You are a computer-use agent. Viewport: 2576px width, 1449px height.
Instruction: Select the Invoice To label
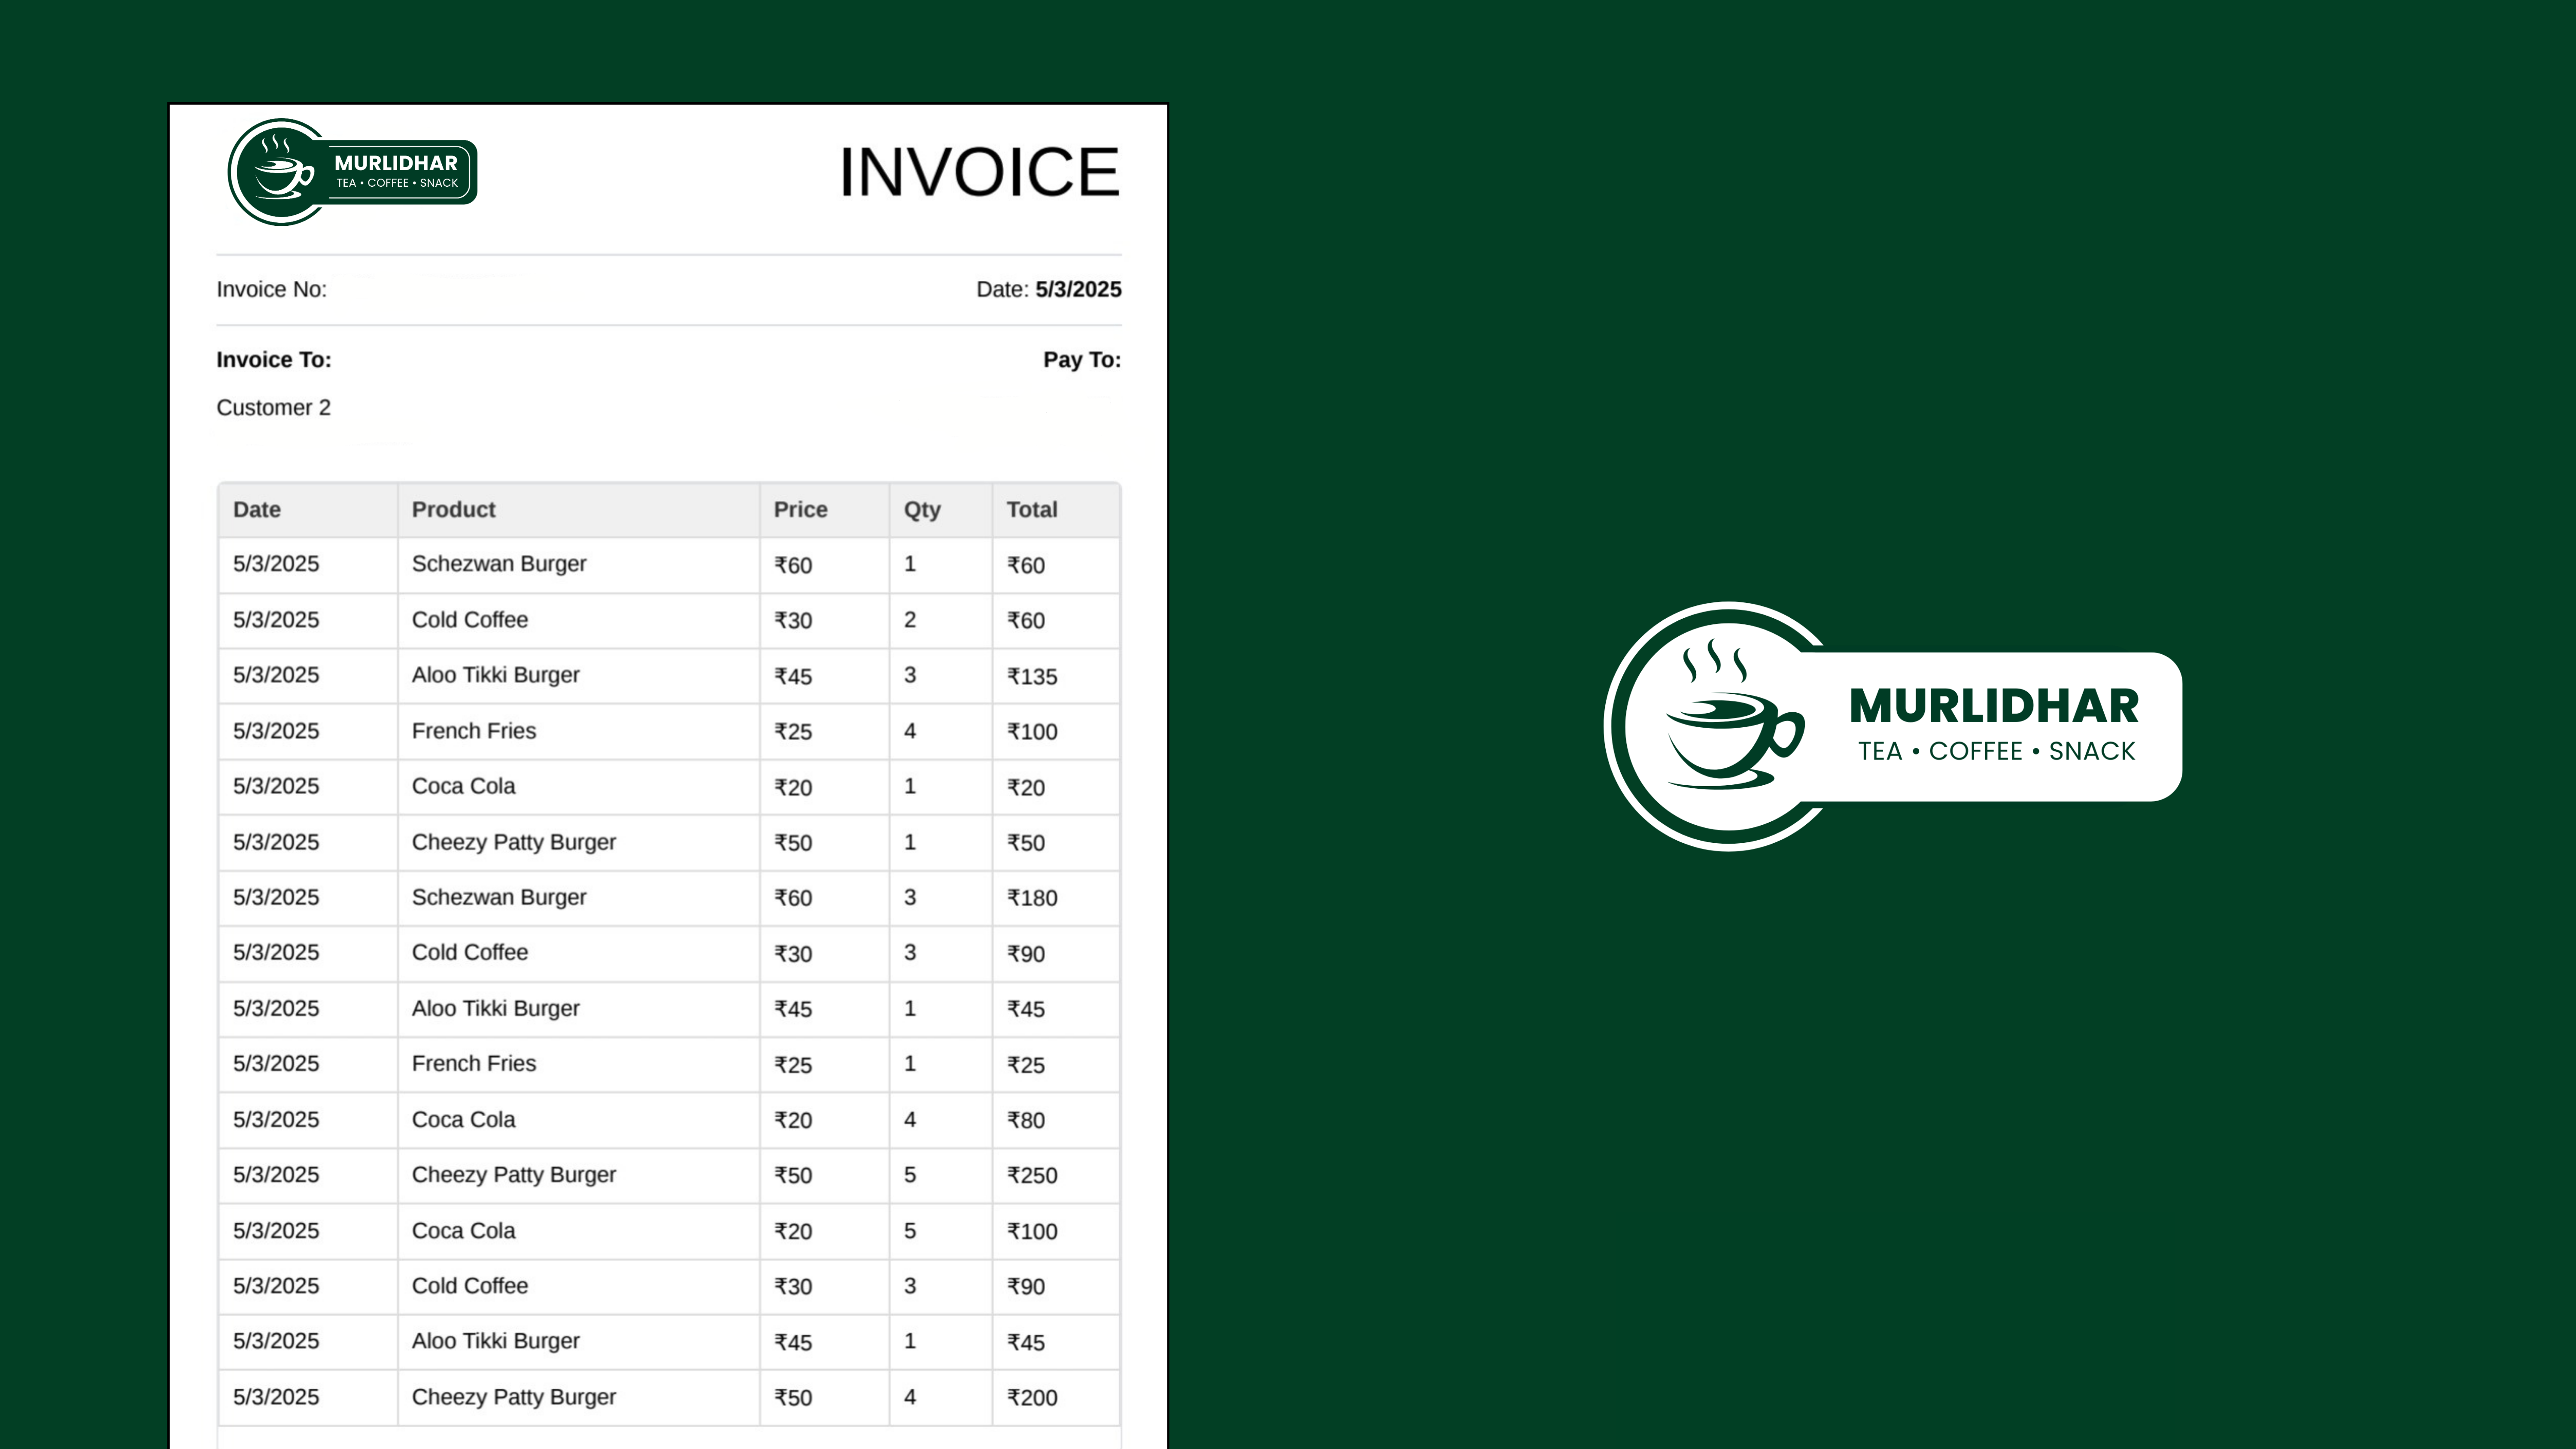click(274, 360)
